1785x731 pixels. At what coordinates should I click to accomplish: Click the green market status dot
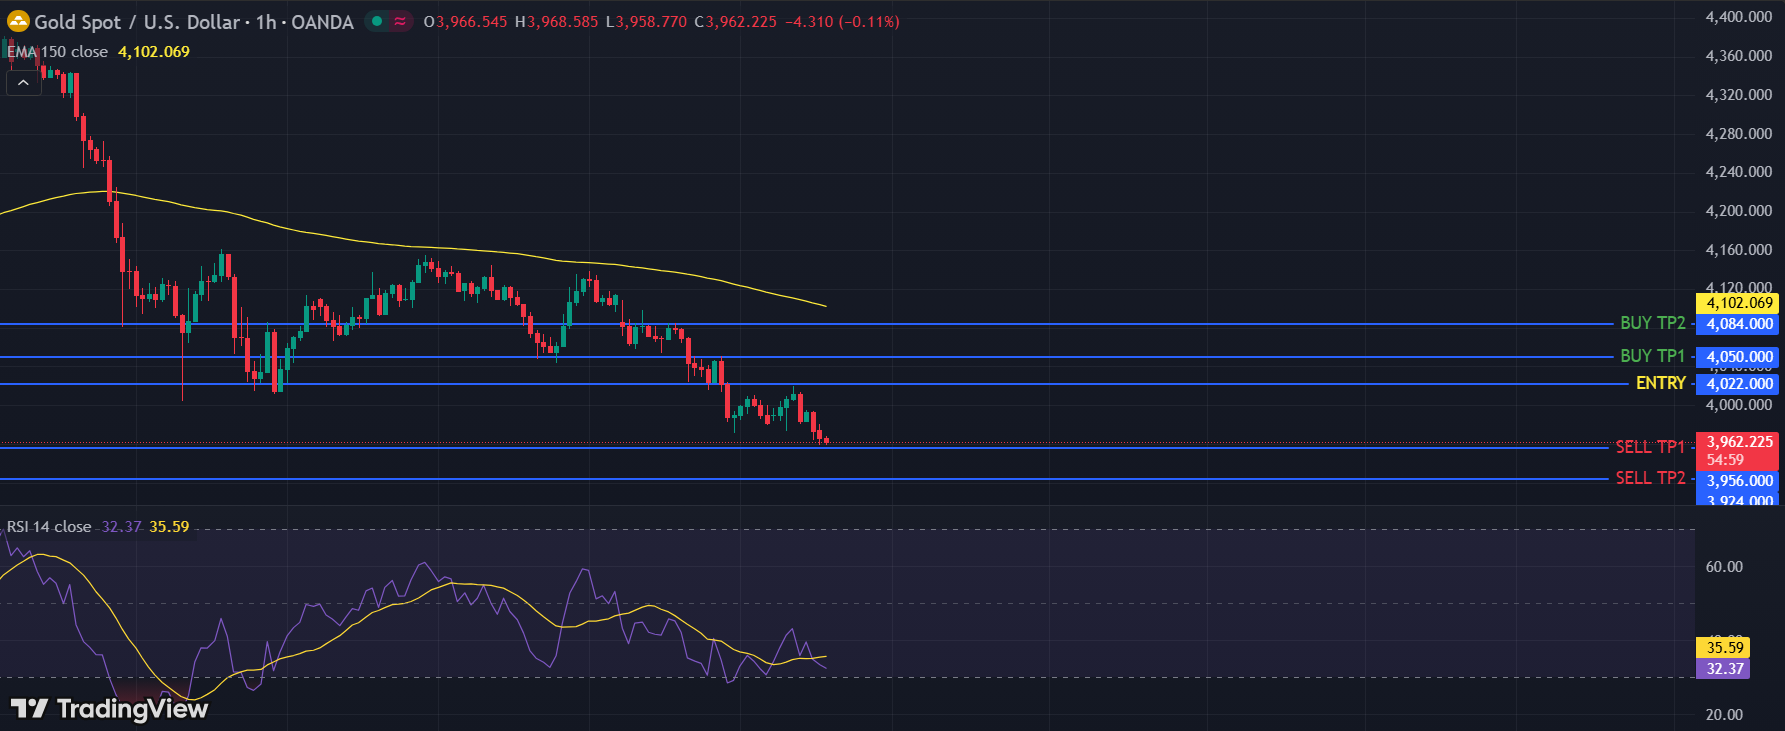[377, 21]
